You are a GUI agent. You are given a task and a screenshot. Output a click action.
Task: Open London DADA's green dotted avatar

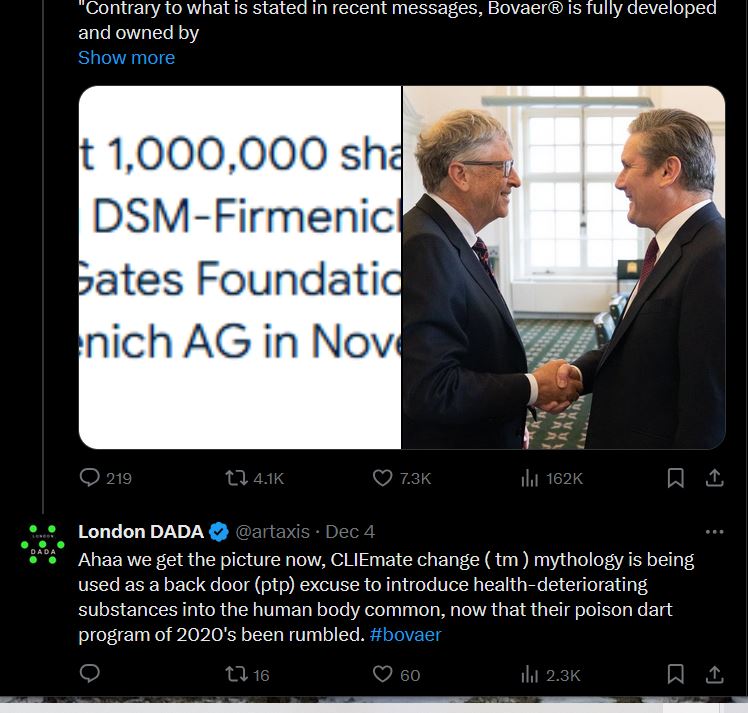[x=43, y=545]
